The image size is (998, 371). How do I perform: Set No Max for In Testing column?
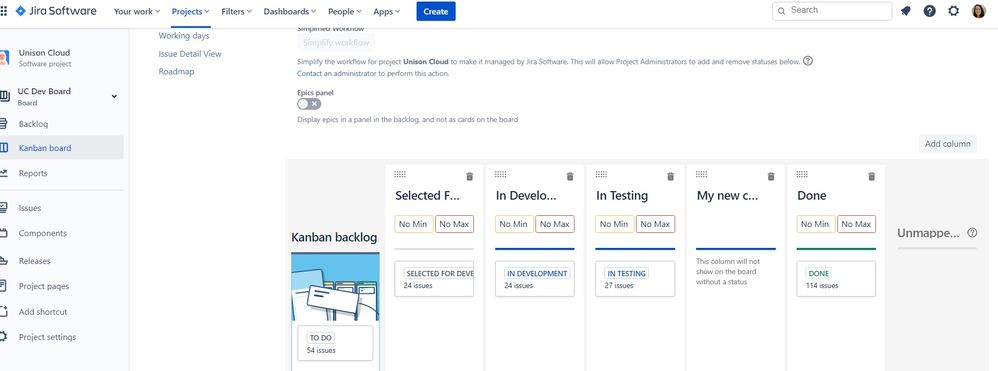coord(655,224)
